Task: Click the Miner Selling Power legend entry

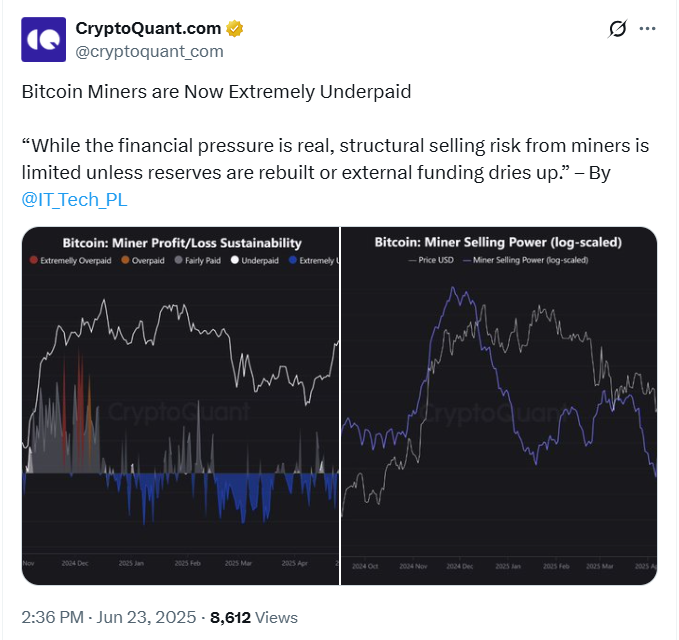Action: [x=530, y=260]
